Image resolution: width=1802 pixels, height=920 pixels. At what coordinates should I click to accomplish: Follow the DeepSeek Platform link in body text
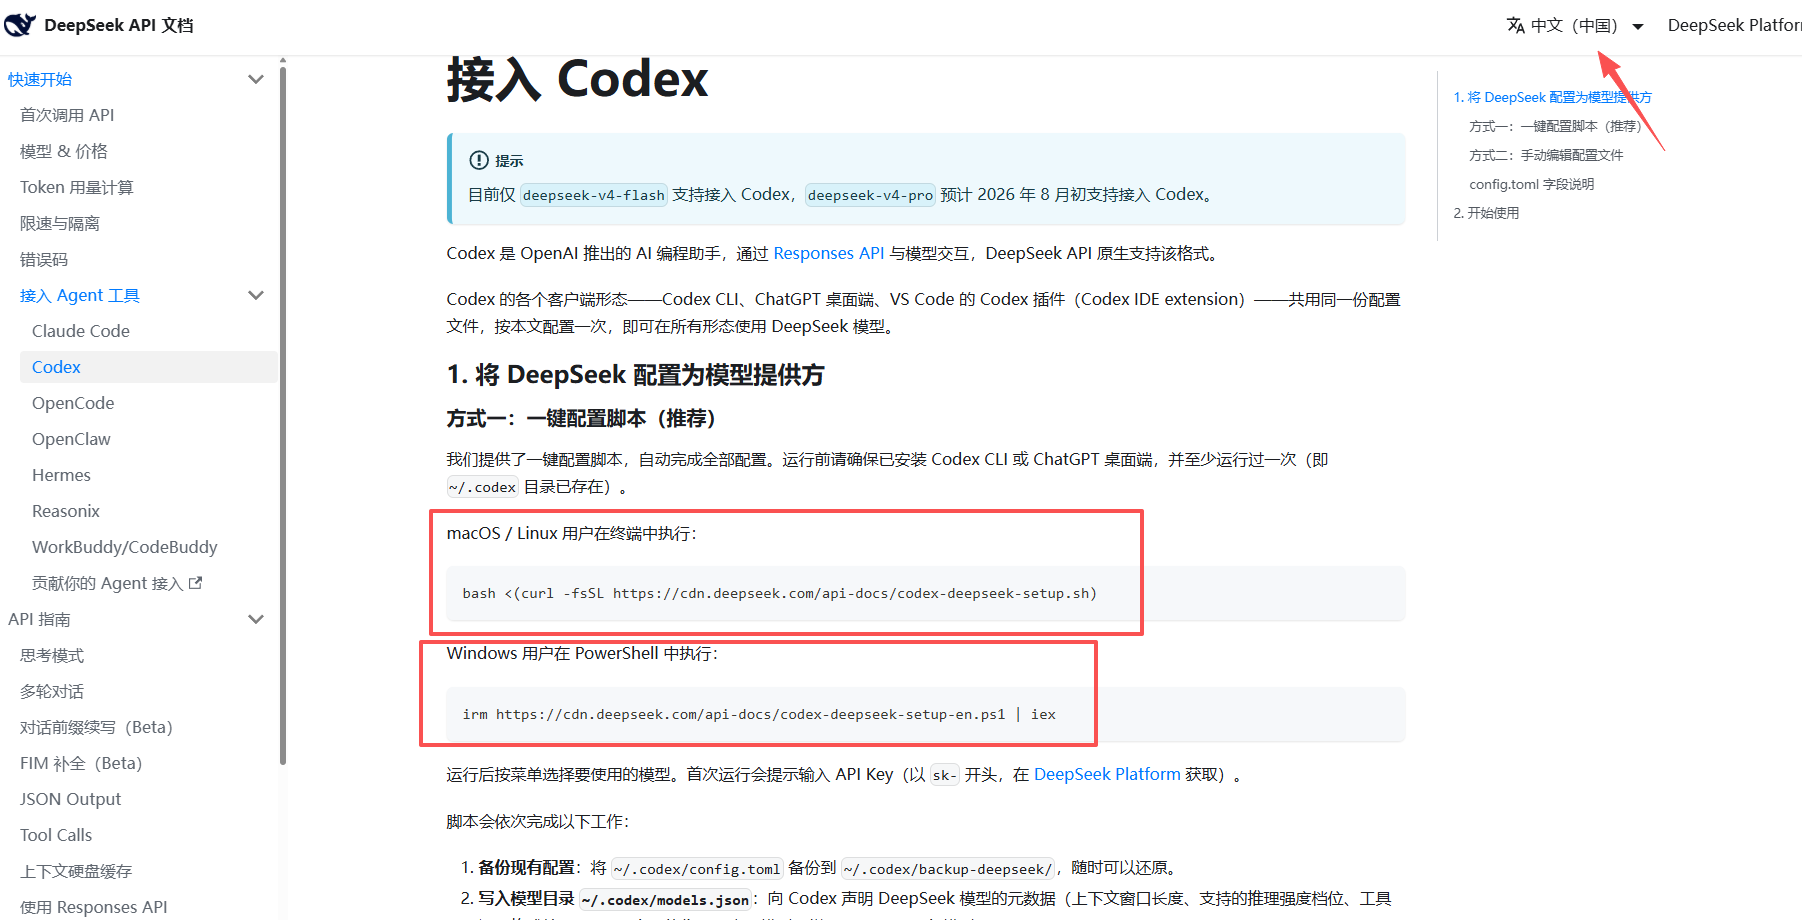(1107, 774)
